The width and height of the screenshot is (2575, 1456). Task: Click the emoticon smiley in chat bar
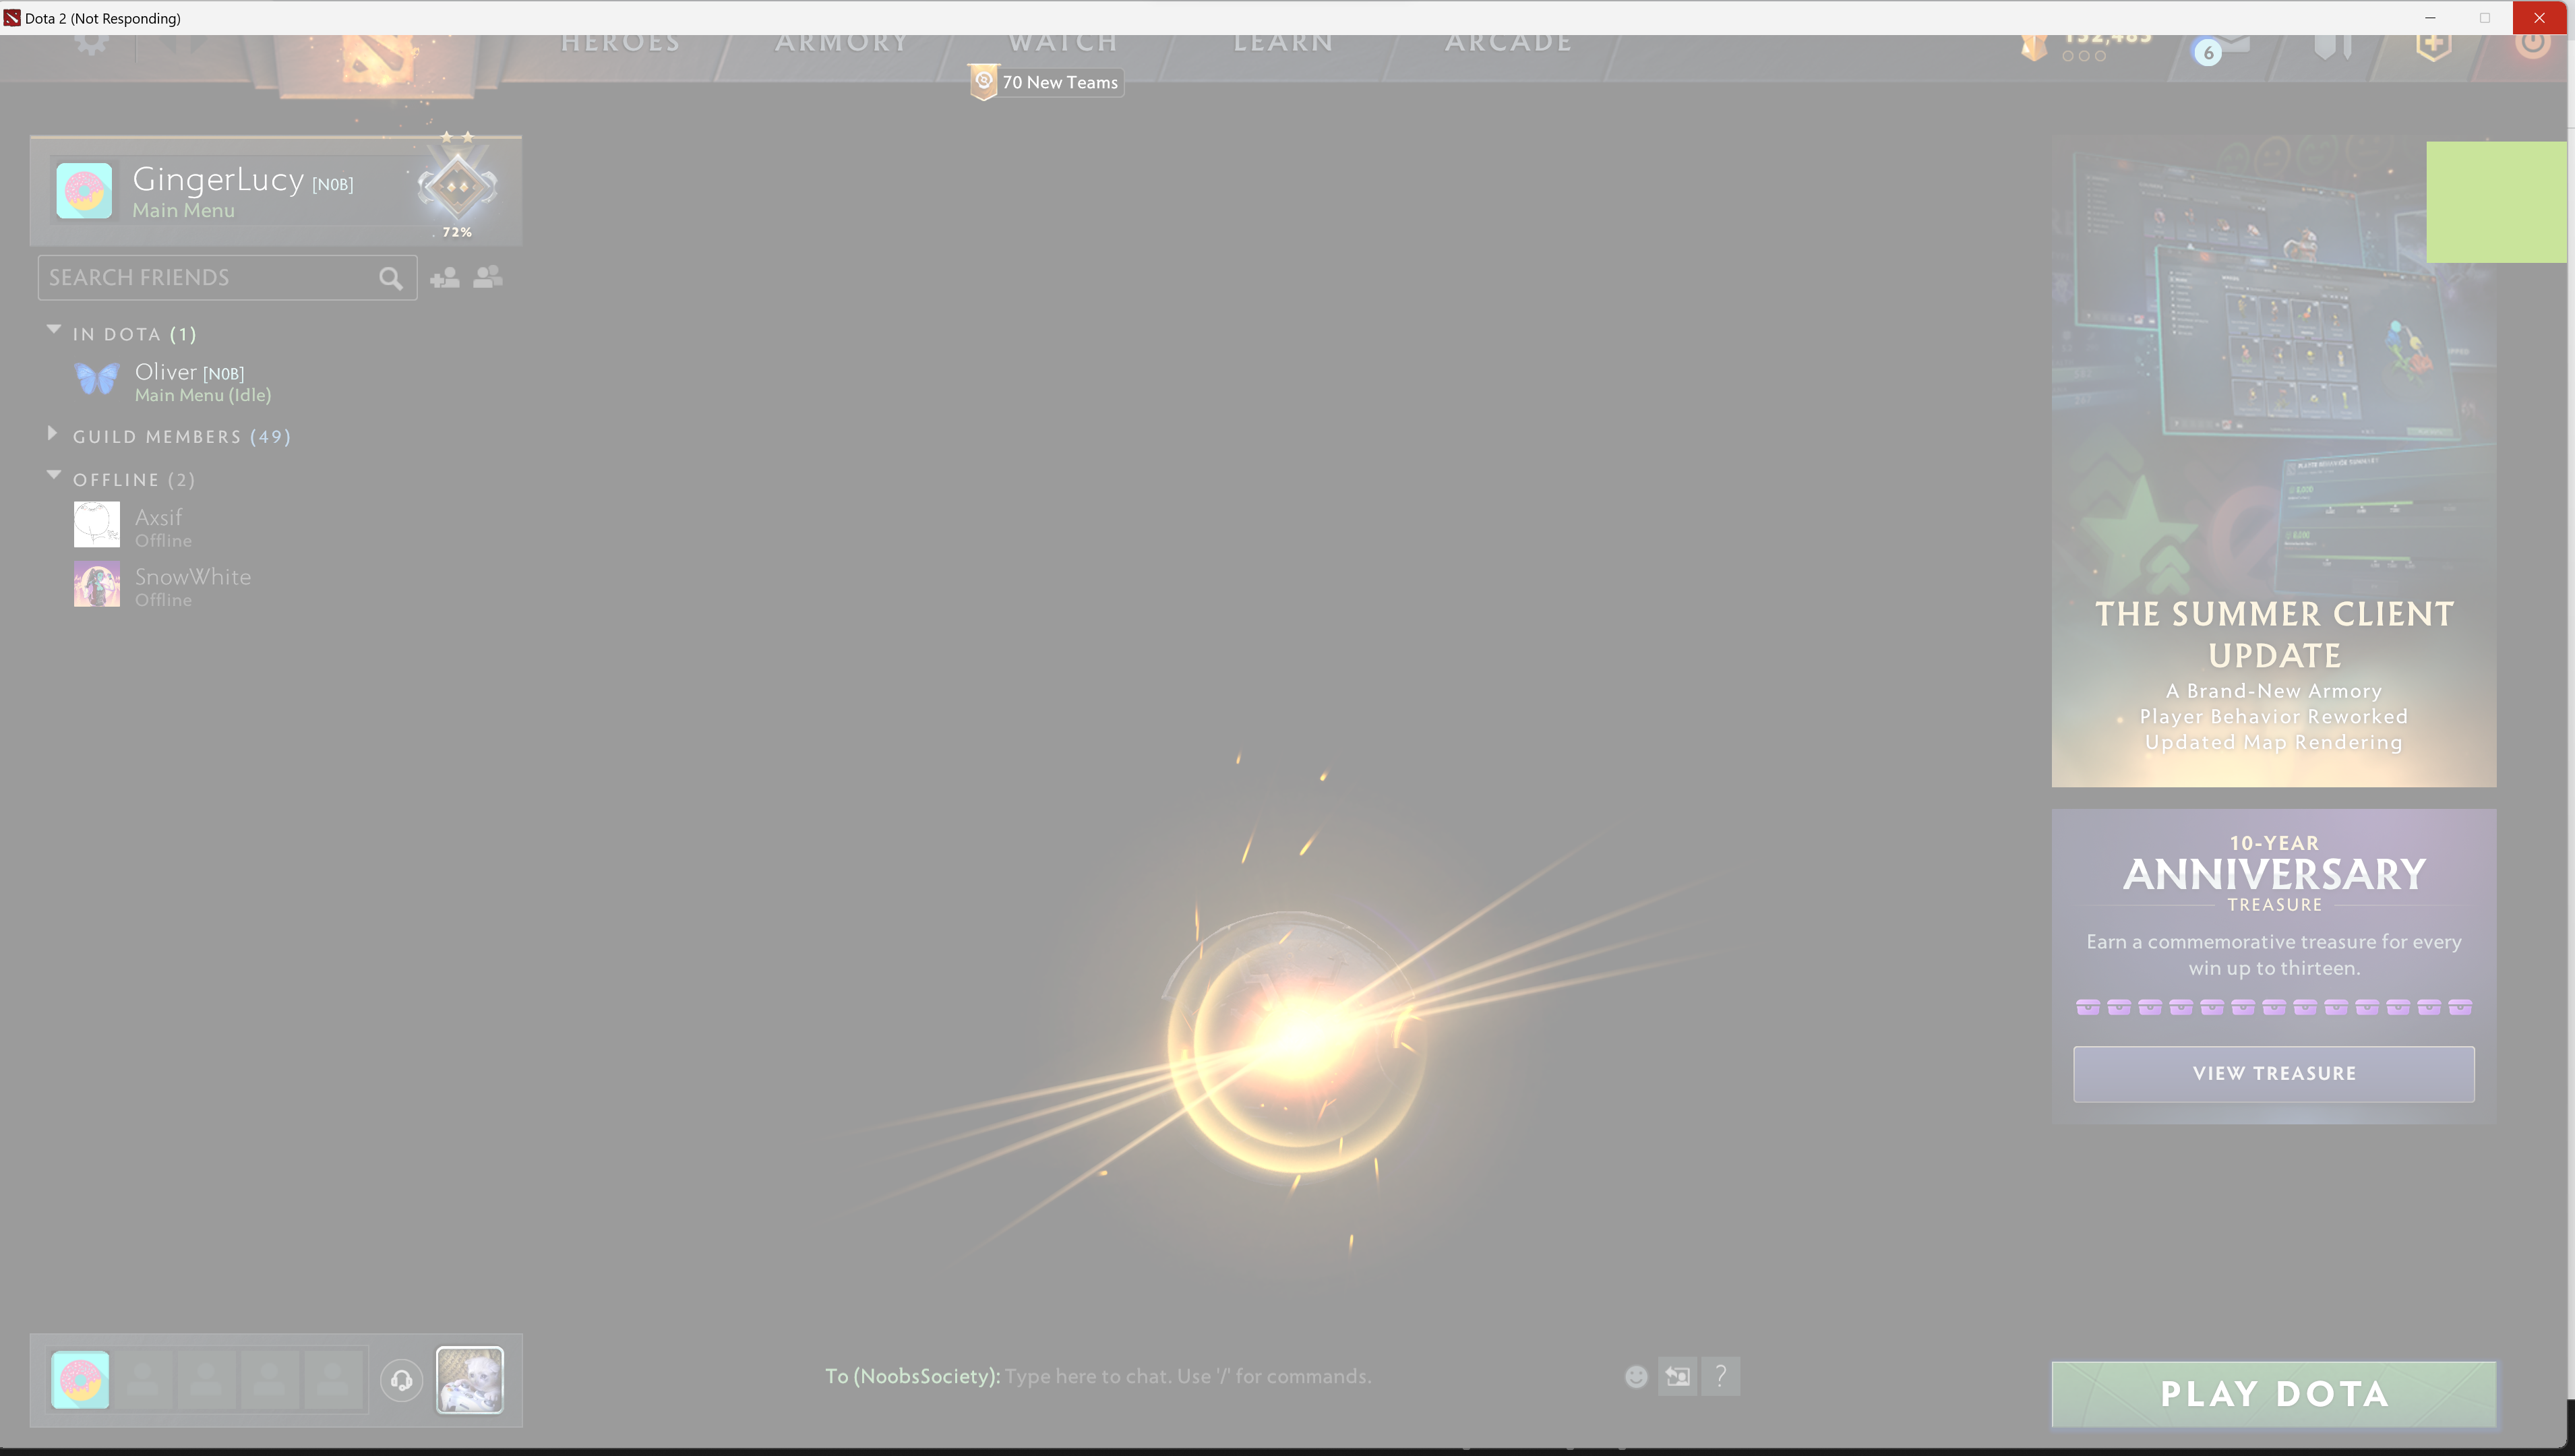click(1636, 1376)
